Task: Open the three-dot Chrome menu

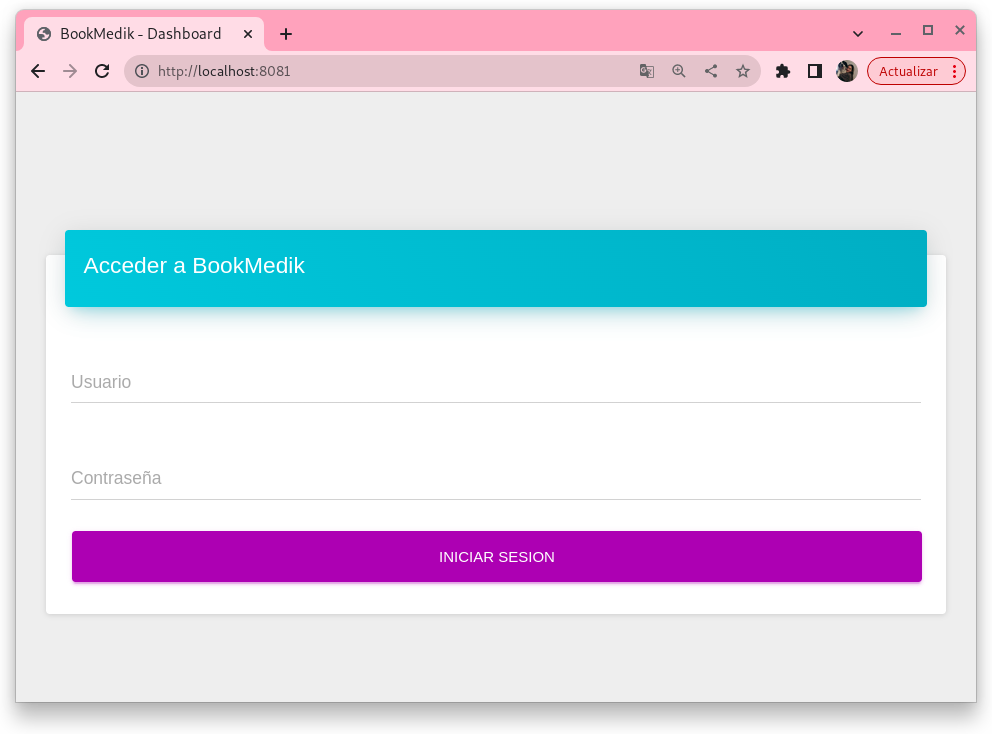Action: (955, 71)
